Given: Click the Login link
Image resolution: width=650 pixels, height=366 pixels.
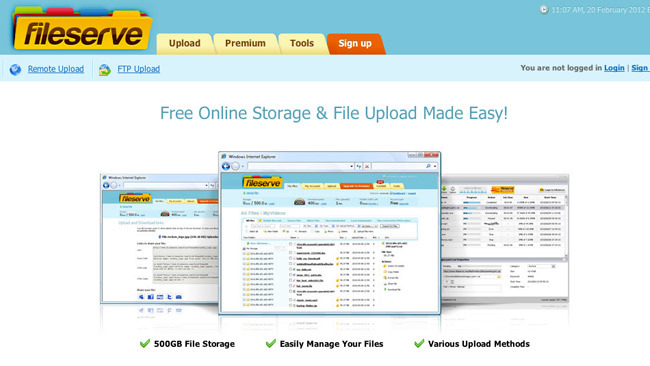Looking at the screenshot, I should pyautogui.click(x=614, y=68).
